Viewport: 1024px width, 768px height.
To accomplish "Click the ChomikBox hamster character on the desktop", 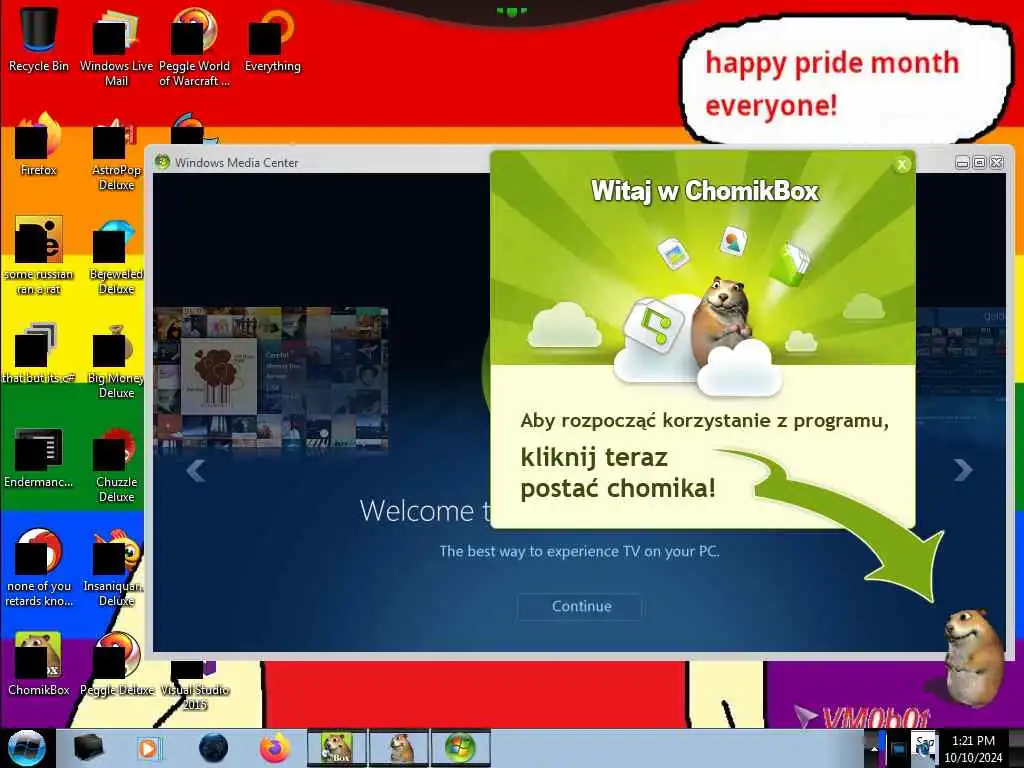I will click(x=974, y=658).
